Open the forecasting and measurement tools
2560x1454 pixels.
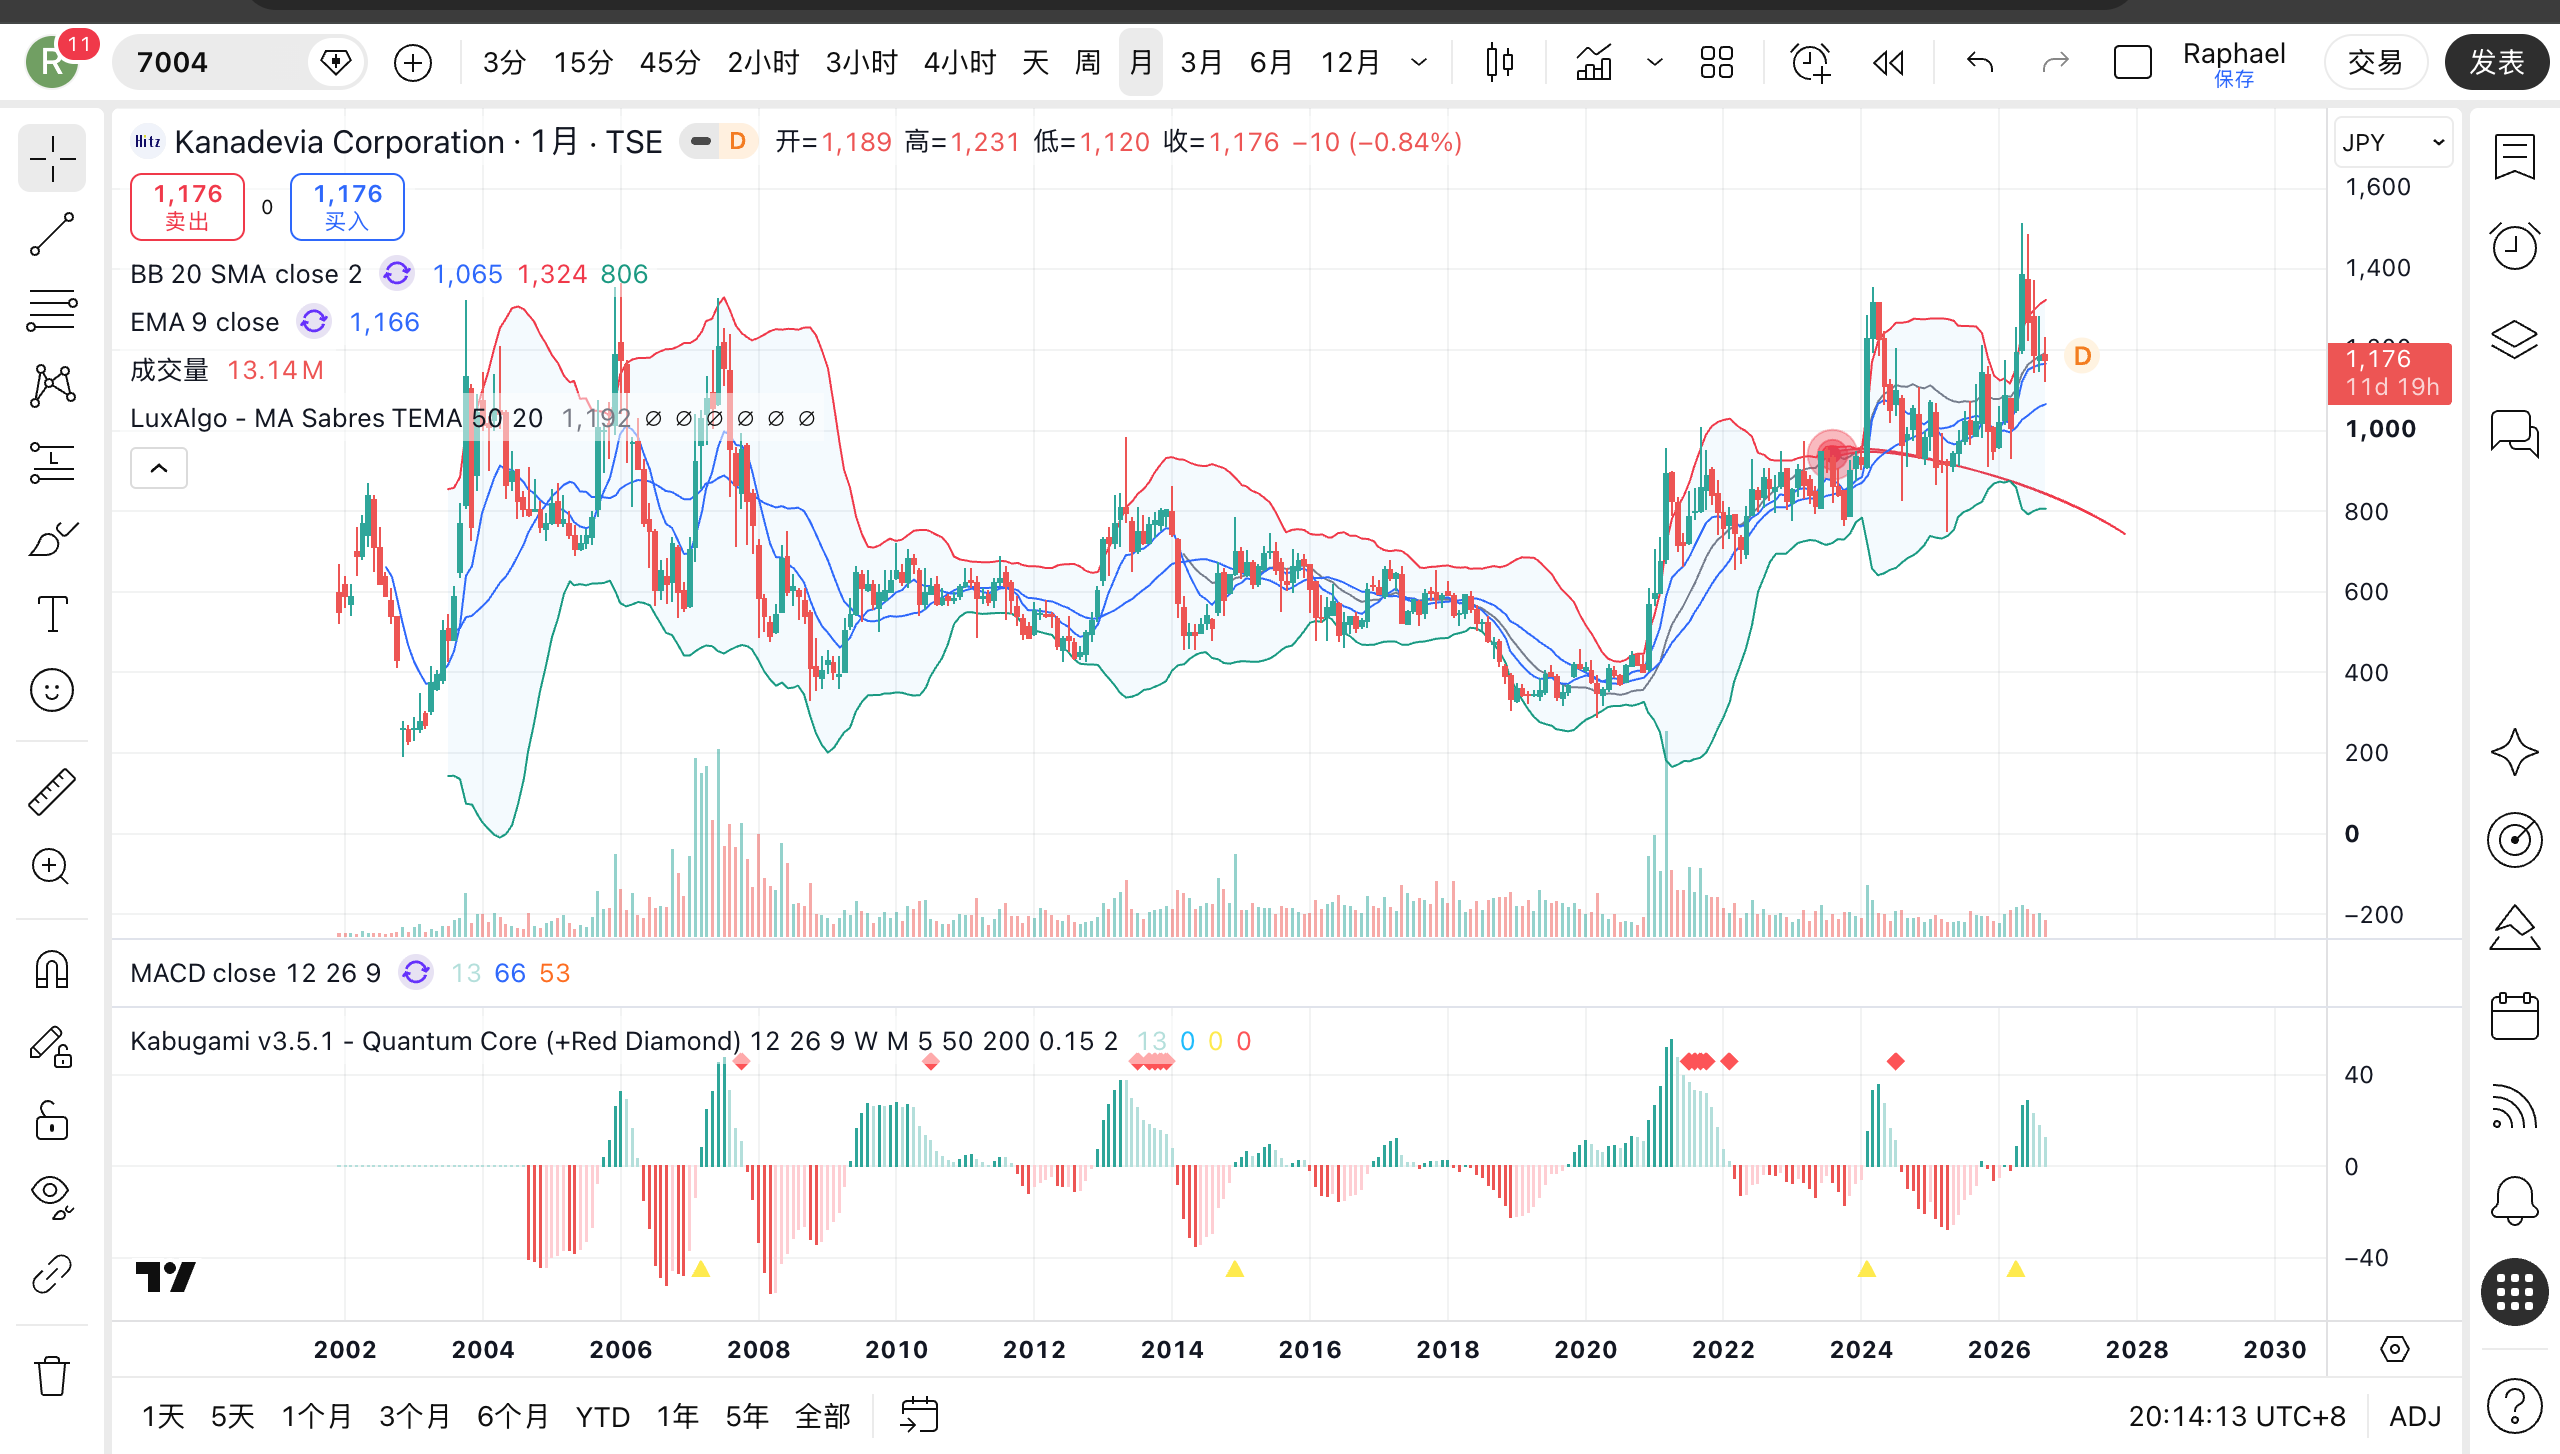52,462
